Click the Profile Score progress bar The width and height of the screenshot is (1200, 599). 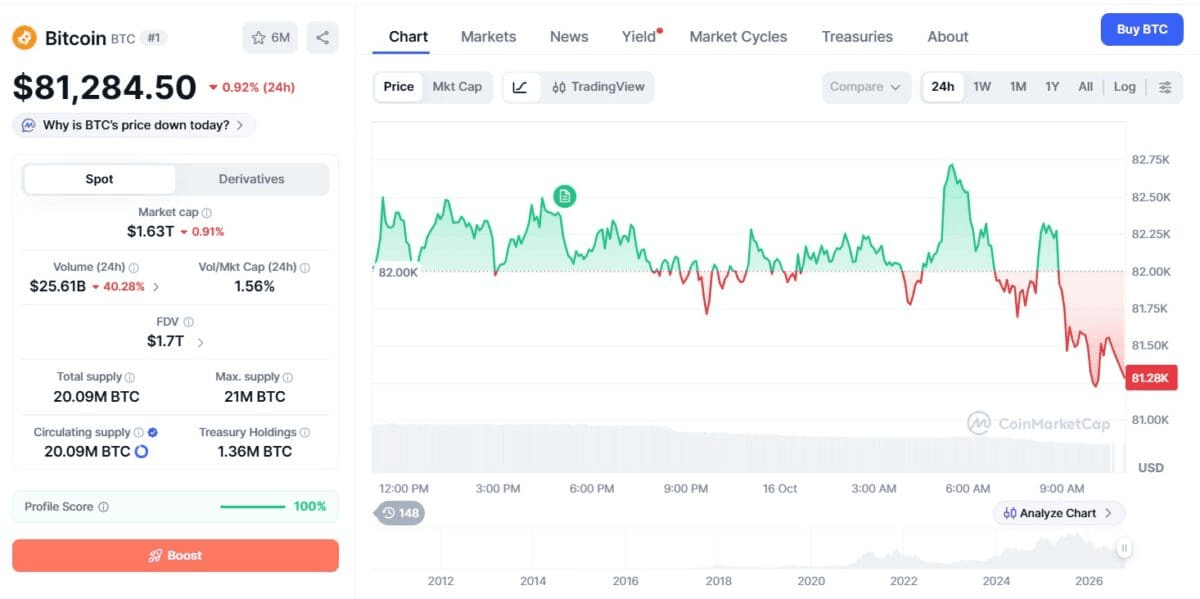pos(252,507)
